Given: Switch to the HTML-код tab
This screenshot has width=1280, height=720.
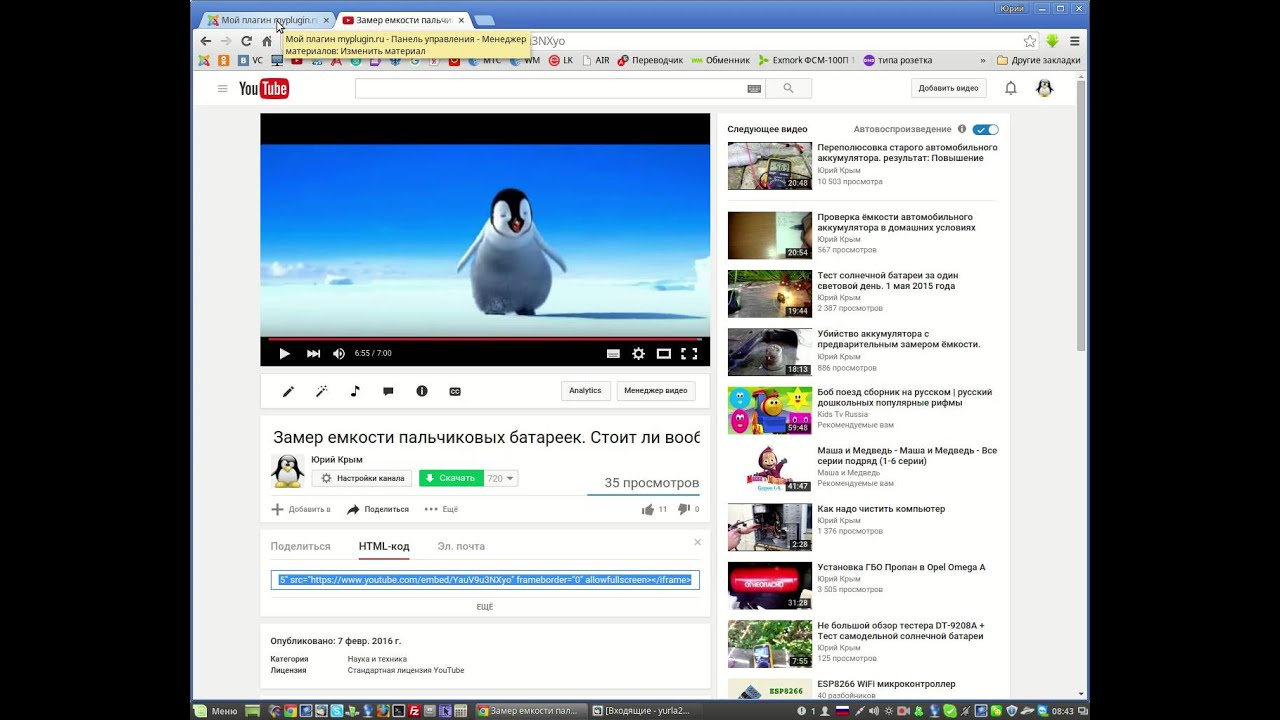Looking at the screenshot, I should pos(384,546).
